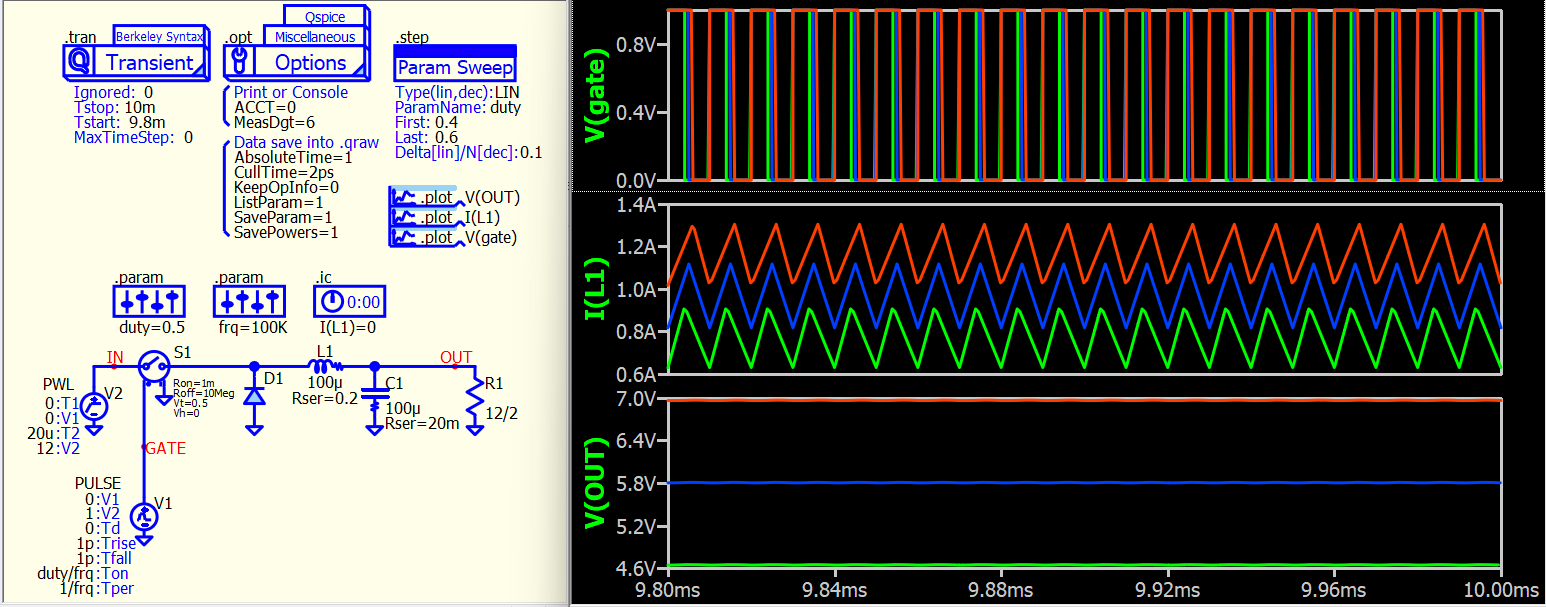Select the frq=100K param sliders icon
The width and height of the screenshot is (1546, 607).
click(249, 301)
